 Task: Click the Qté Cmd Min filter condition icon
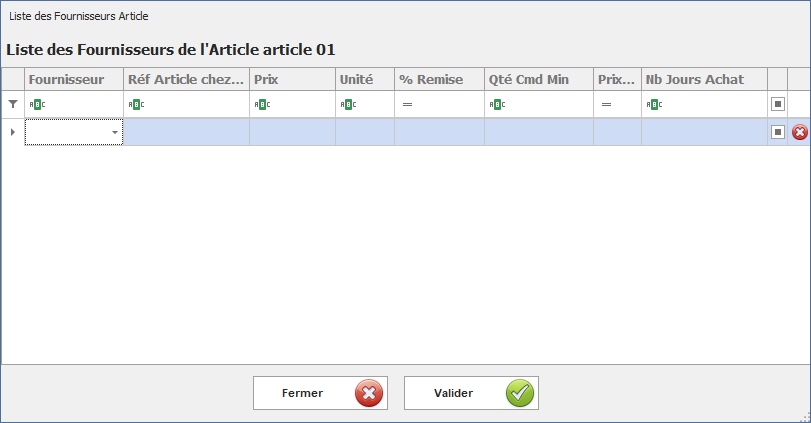[497, 104]
